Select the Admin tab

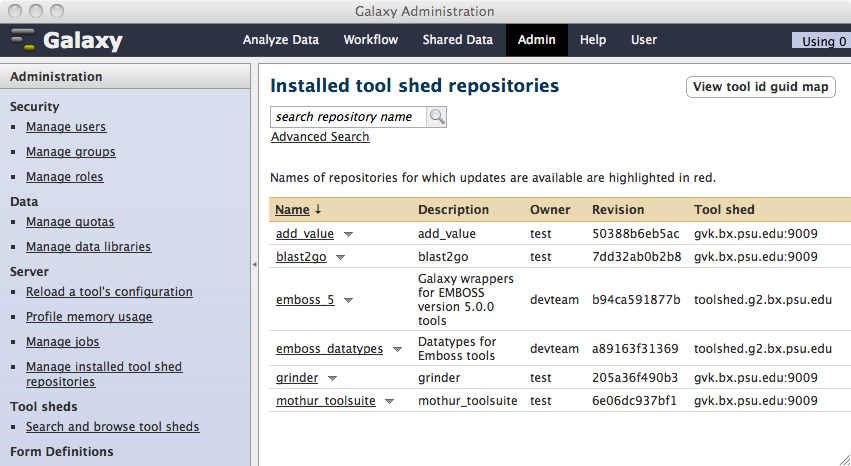[x=537, y=40]
